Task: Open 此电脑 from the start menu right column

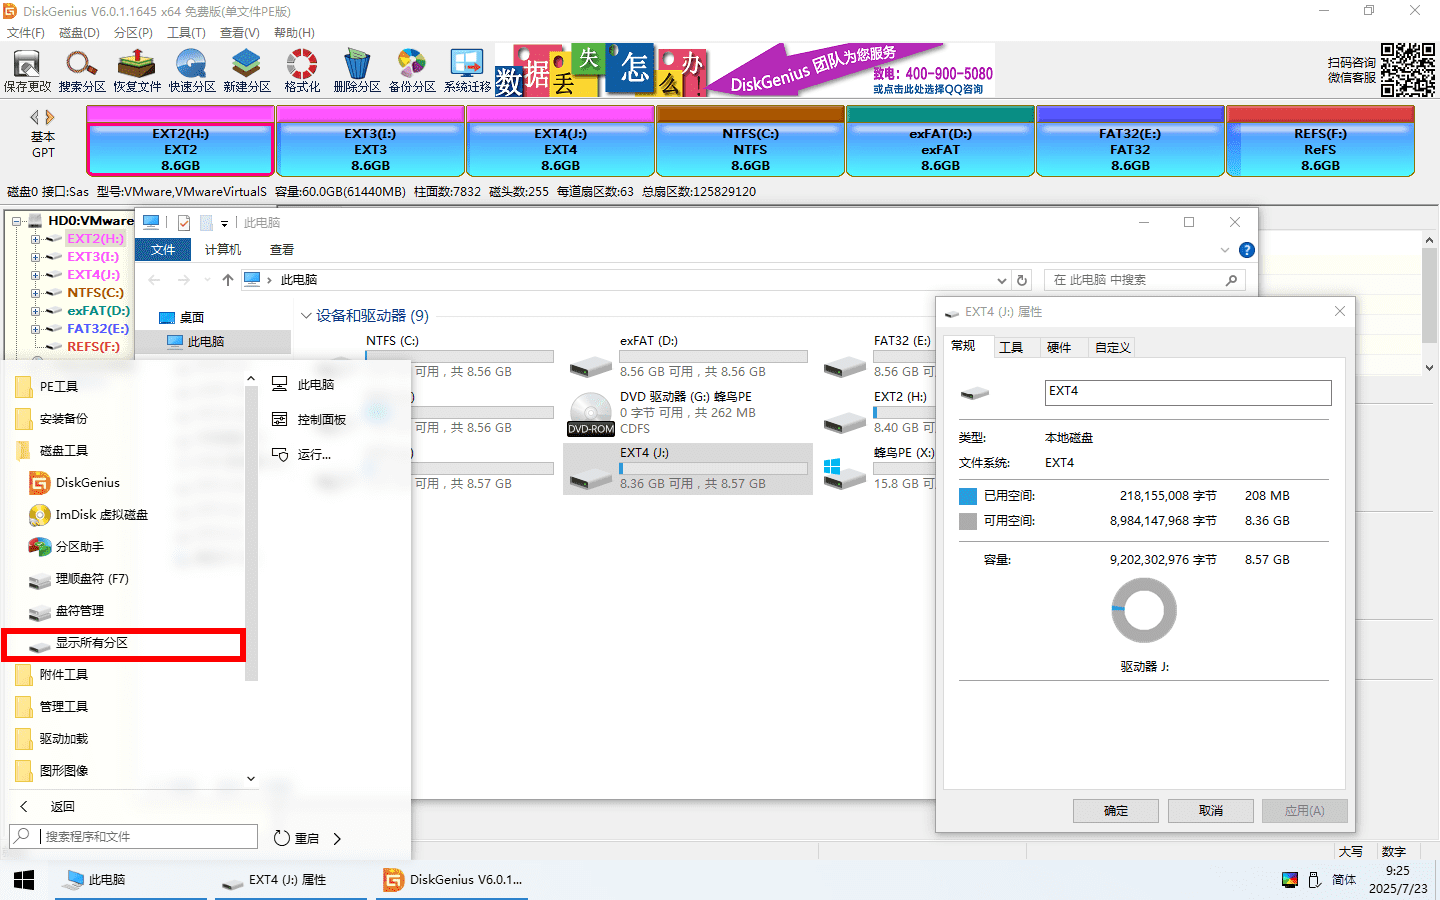Action: point(303,385)
